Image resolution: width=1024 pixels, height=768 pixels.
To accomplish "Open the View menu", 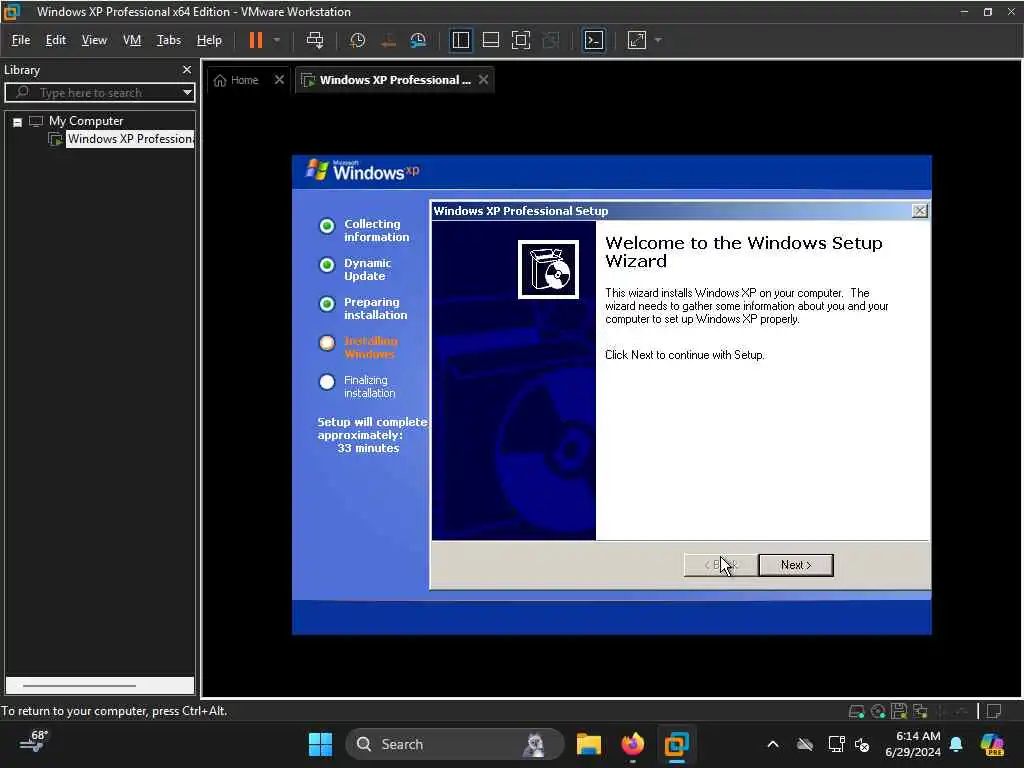I will tap(94, 40).
